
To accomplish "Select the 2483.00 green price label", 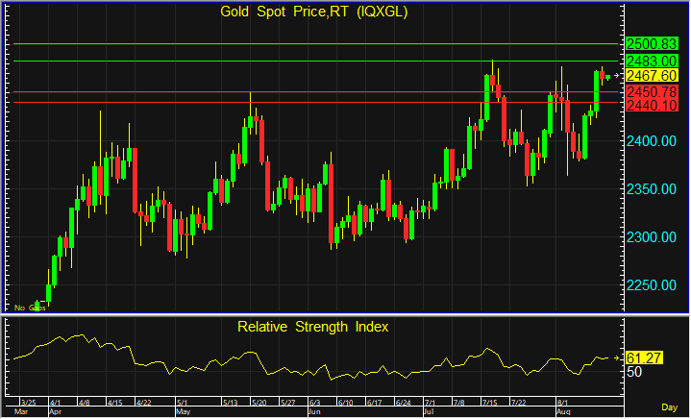I will point(652,61).
